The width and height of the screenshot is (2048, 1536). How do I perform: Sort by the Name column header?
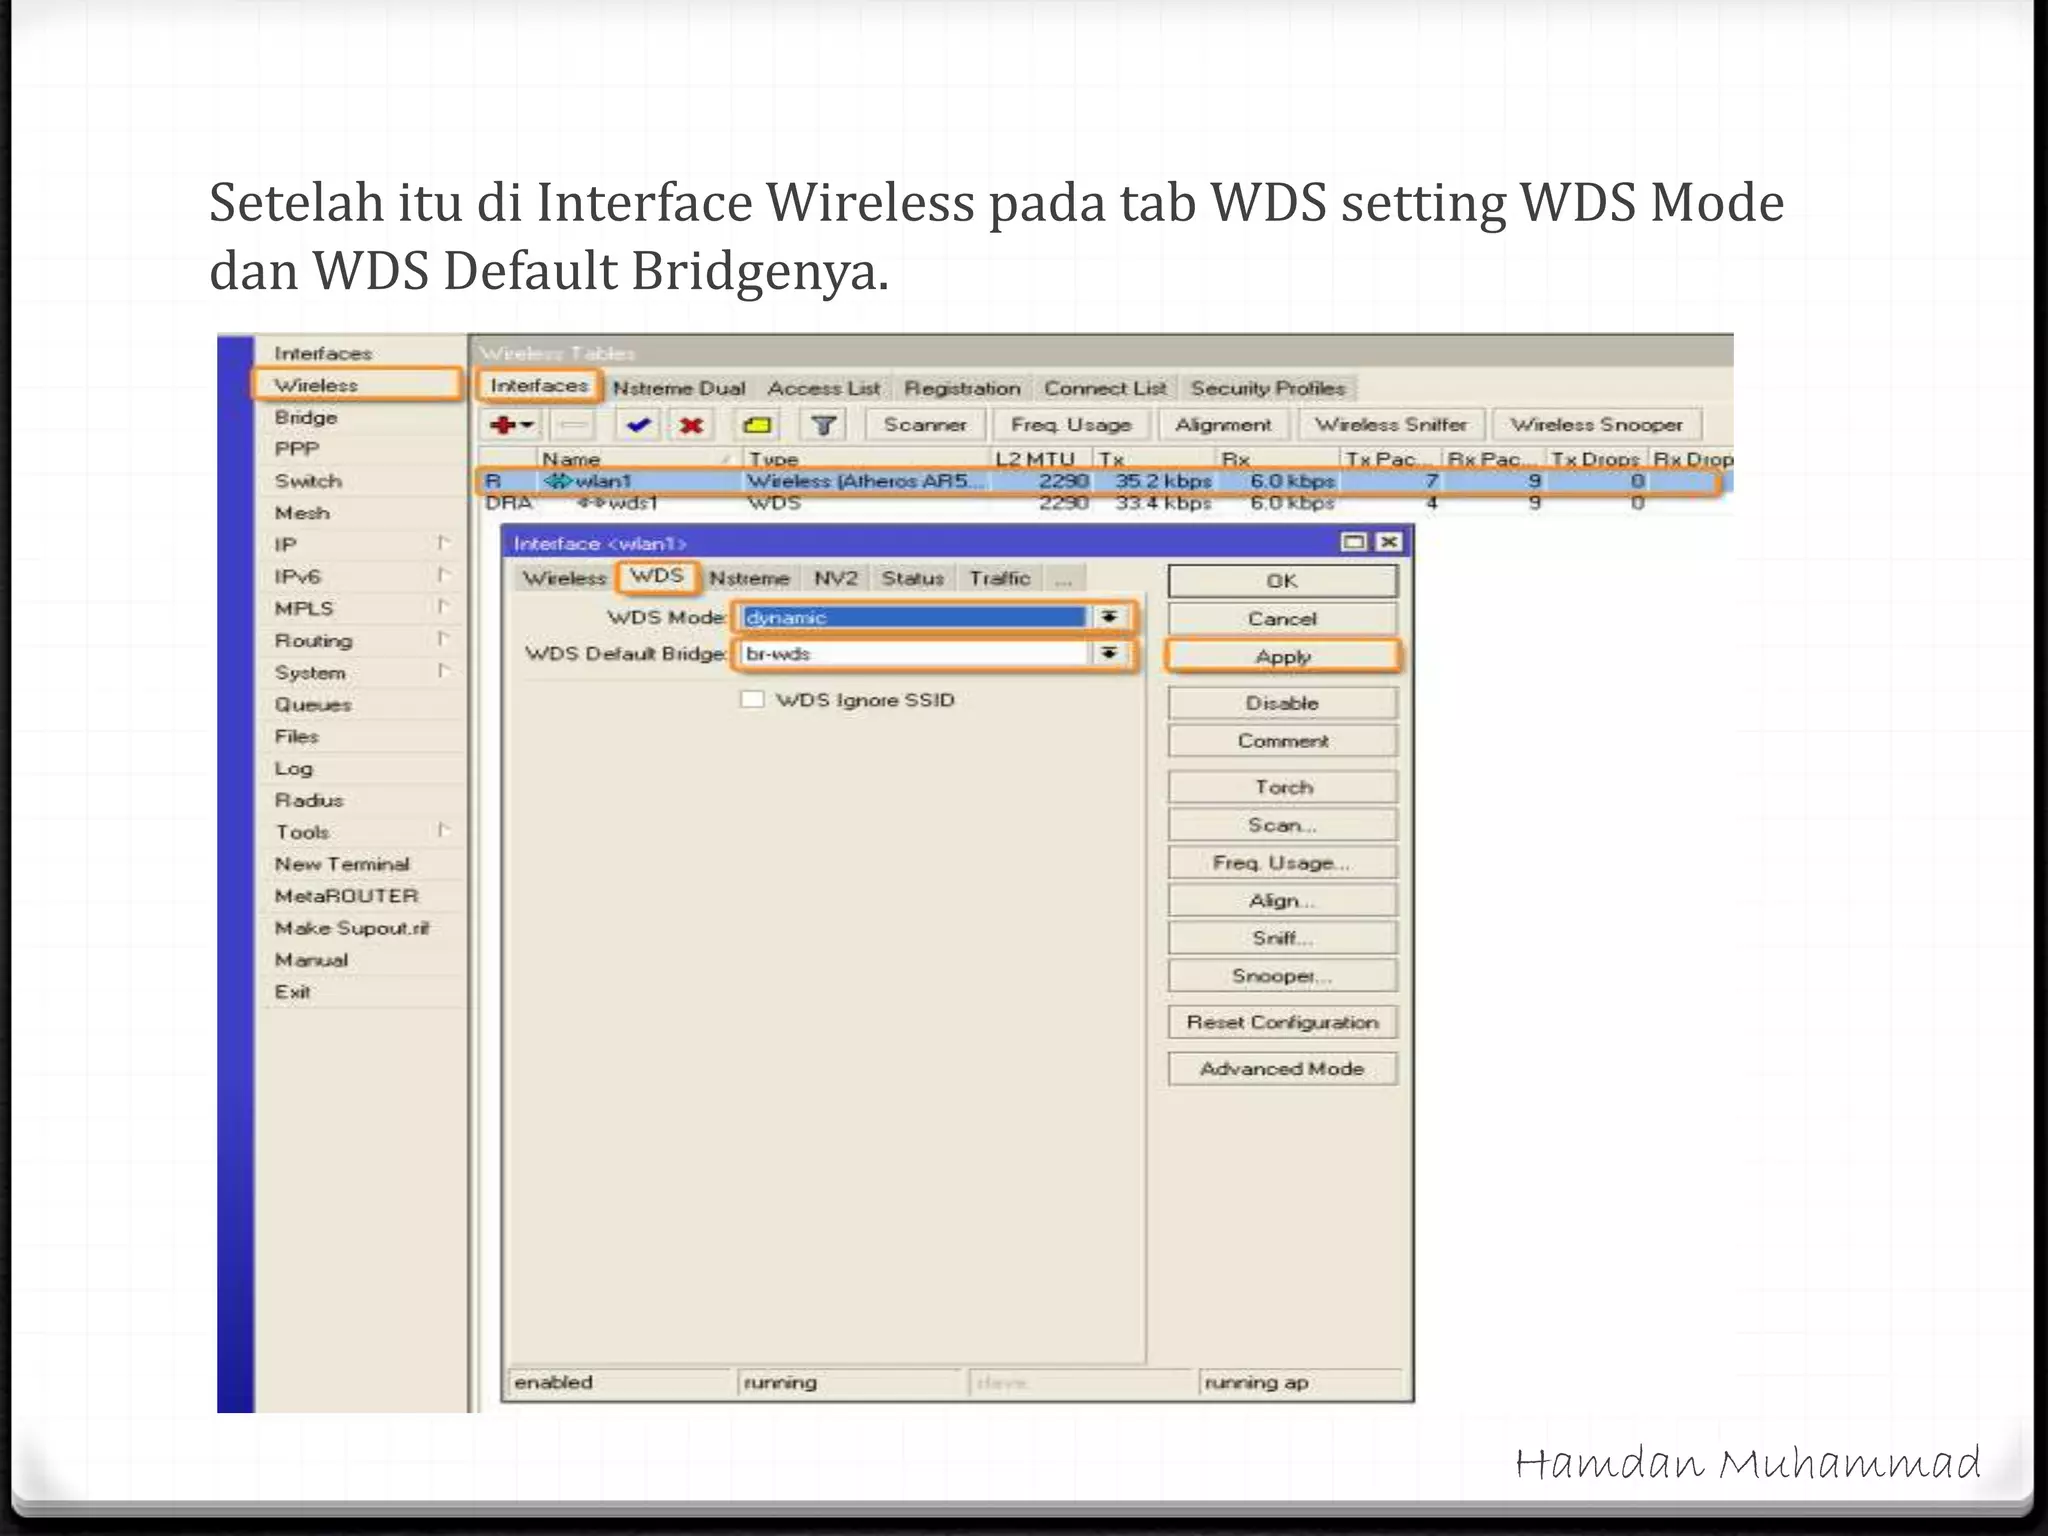pos(640,459)
